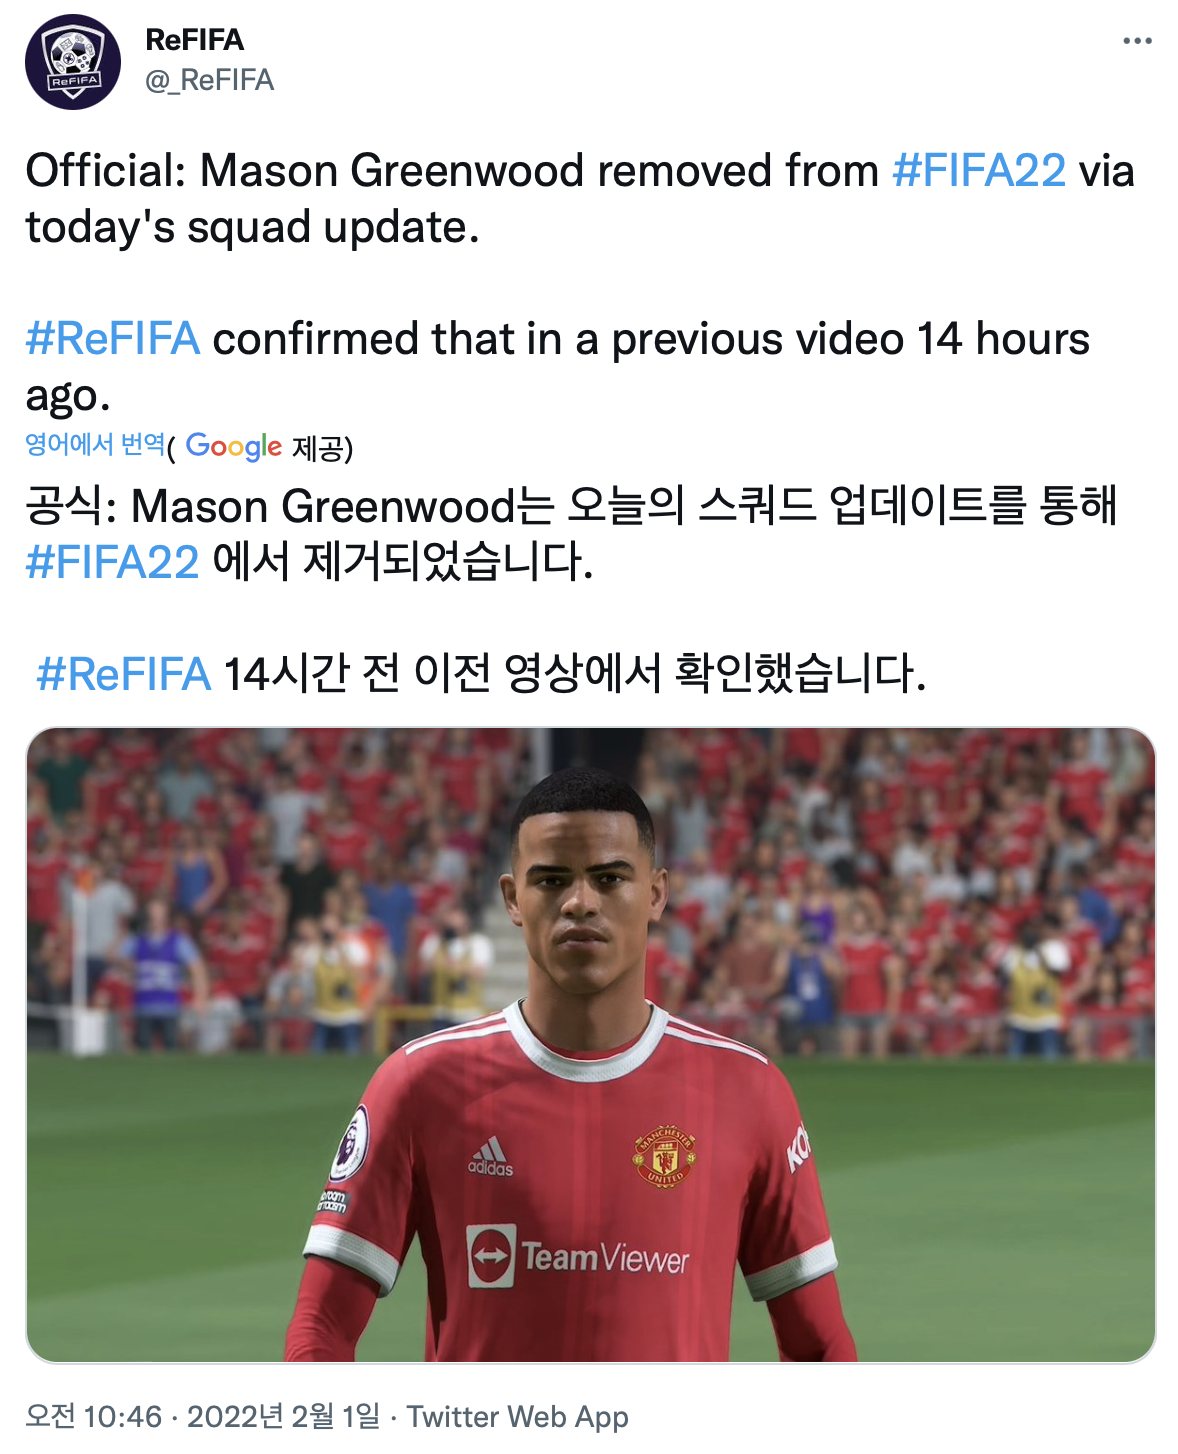Viewport: 1178px width, 1454px height.
Task: Open the @_ReFIFA handle link
Action: coord(210,80)
